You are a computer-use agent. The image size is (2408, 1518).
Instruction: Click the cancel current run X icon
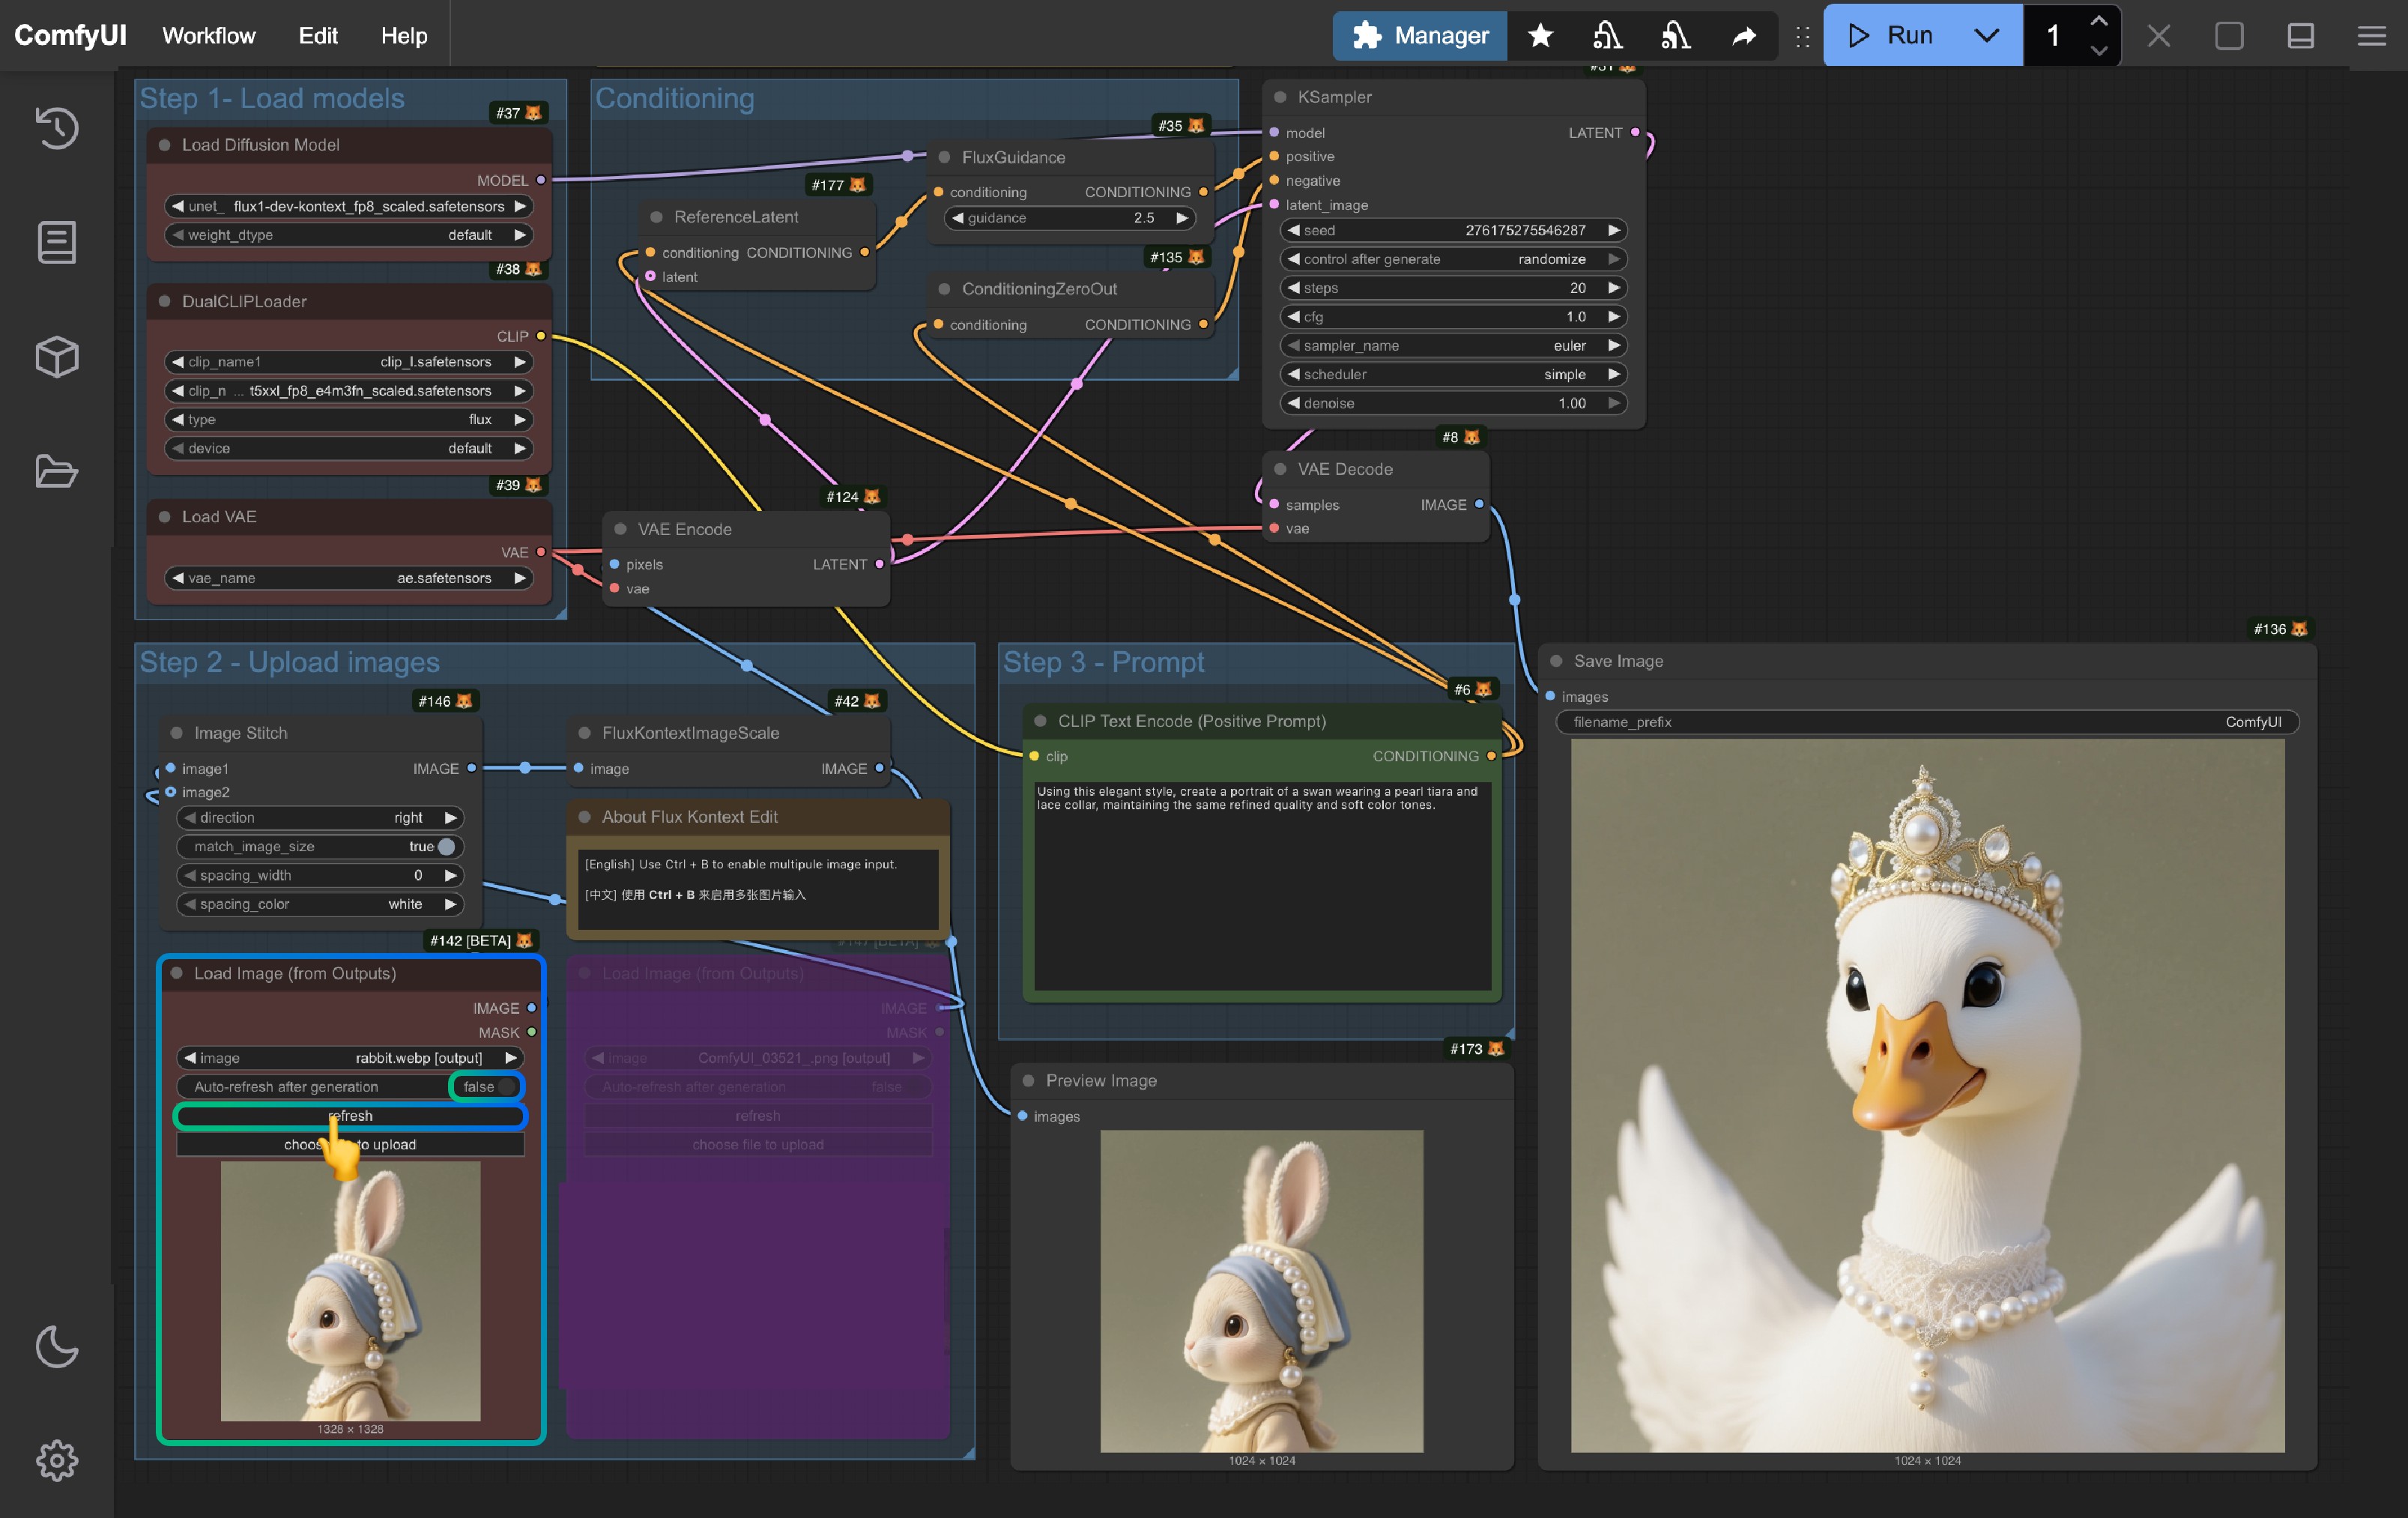(2159, 36)
